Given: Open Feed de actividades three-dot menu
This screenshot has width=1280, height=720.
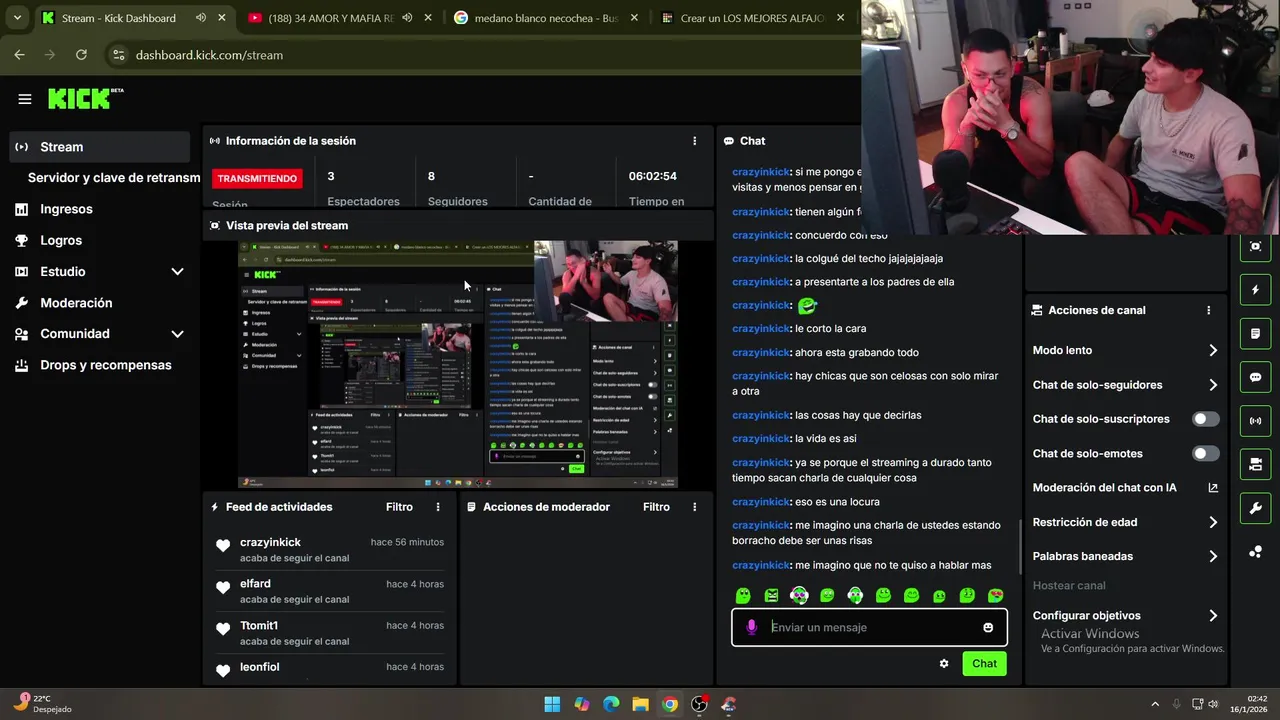Looking at the screenshot, I should [x=438, y=507].
